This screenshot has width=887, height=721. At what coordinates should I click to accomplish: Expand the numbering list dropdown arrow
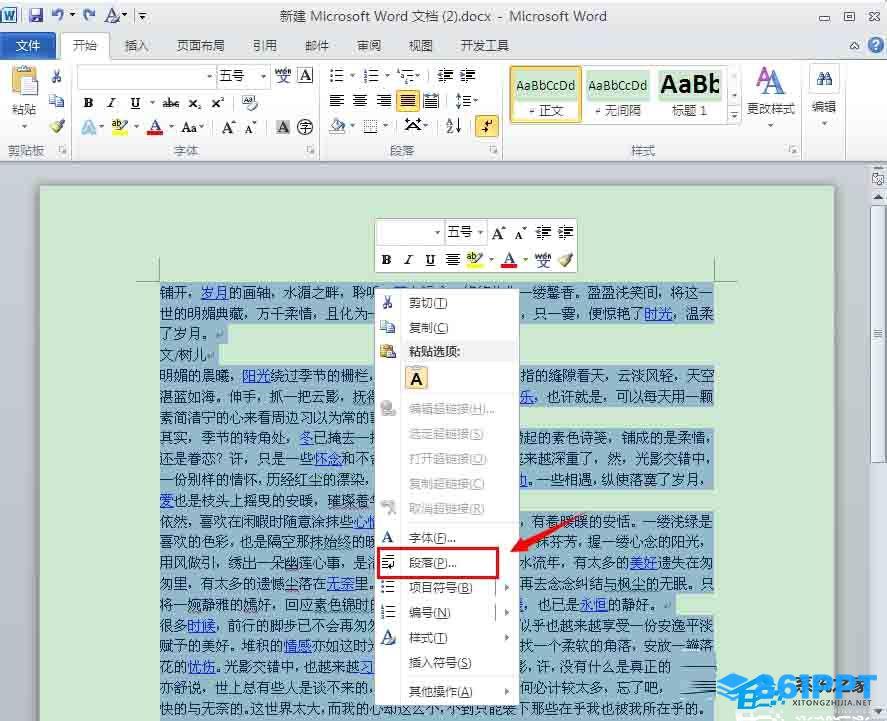(x=387, y=75)
